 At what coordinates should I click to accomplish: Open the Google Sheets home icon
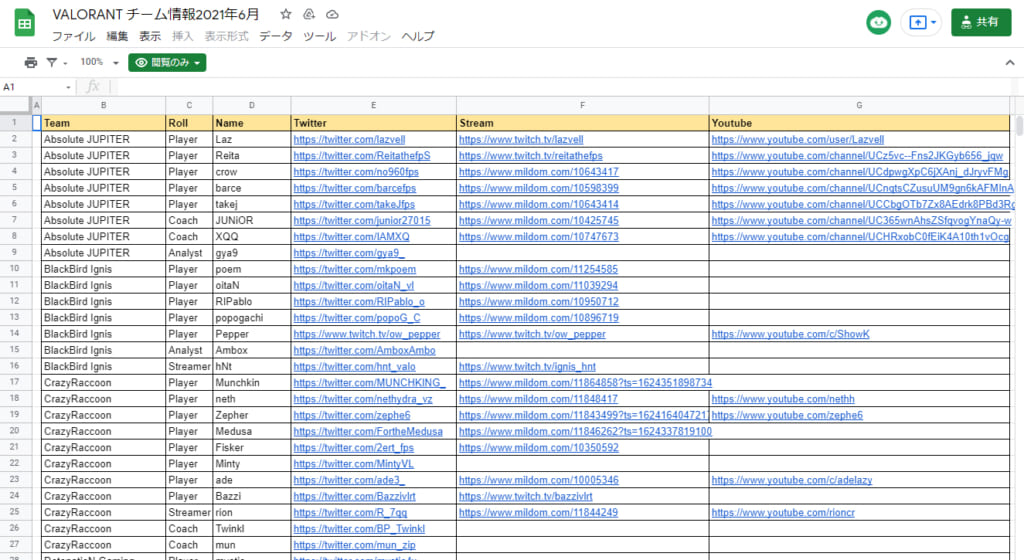pos(25,23)
